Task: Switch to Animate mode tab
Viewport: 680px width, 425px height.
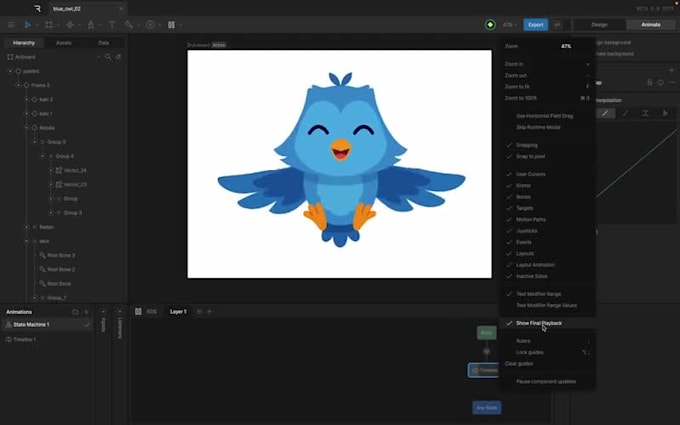Action: [x=651, y=25]
